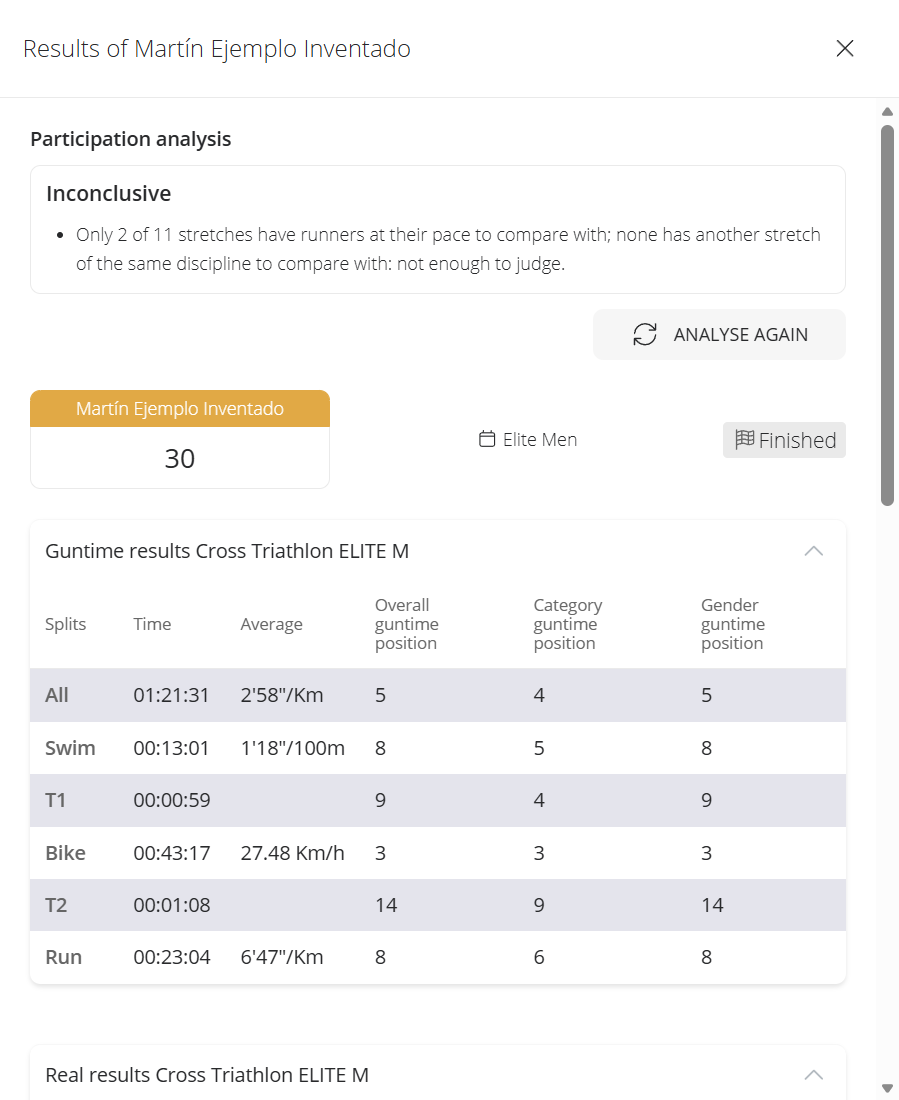Click bike average 27.48 Km/h
This screenshot has width=899, height=1100.
[x=293, y=853]
